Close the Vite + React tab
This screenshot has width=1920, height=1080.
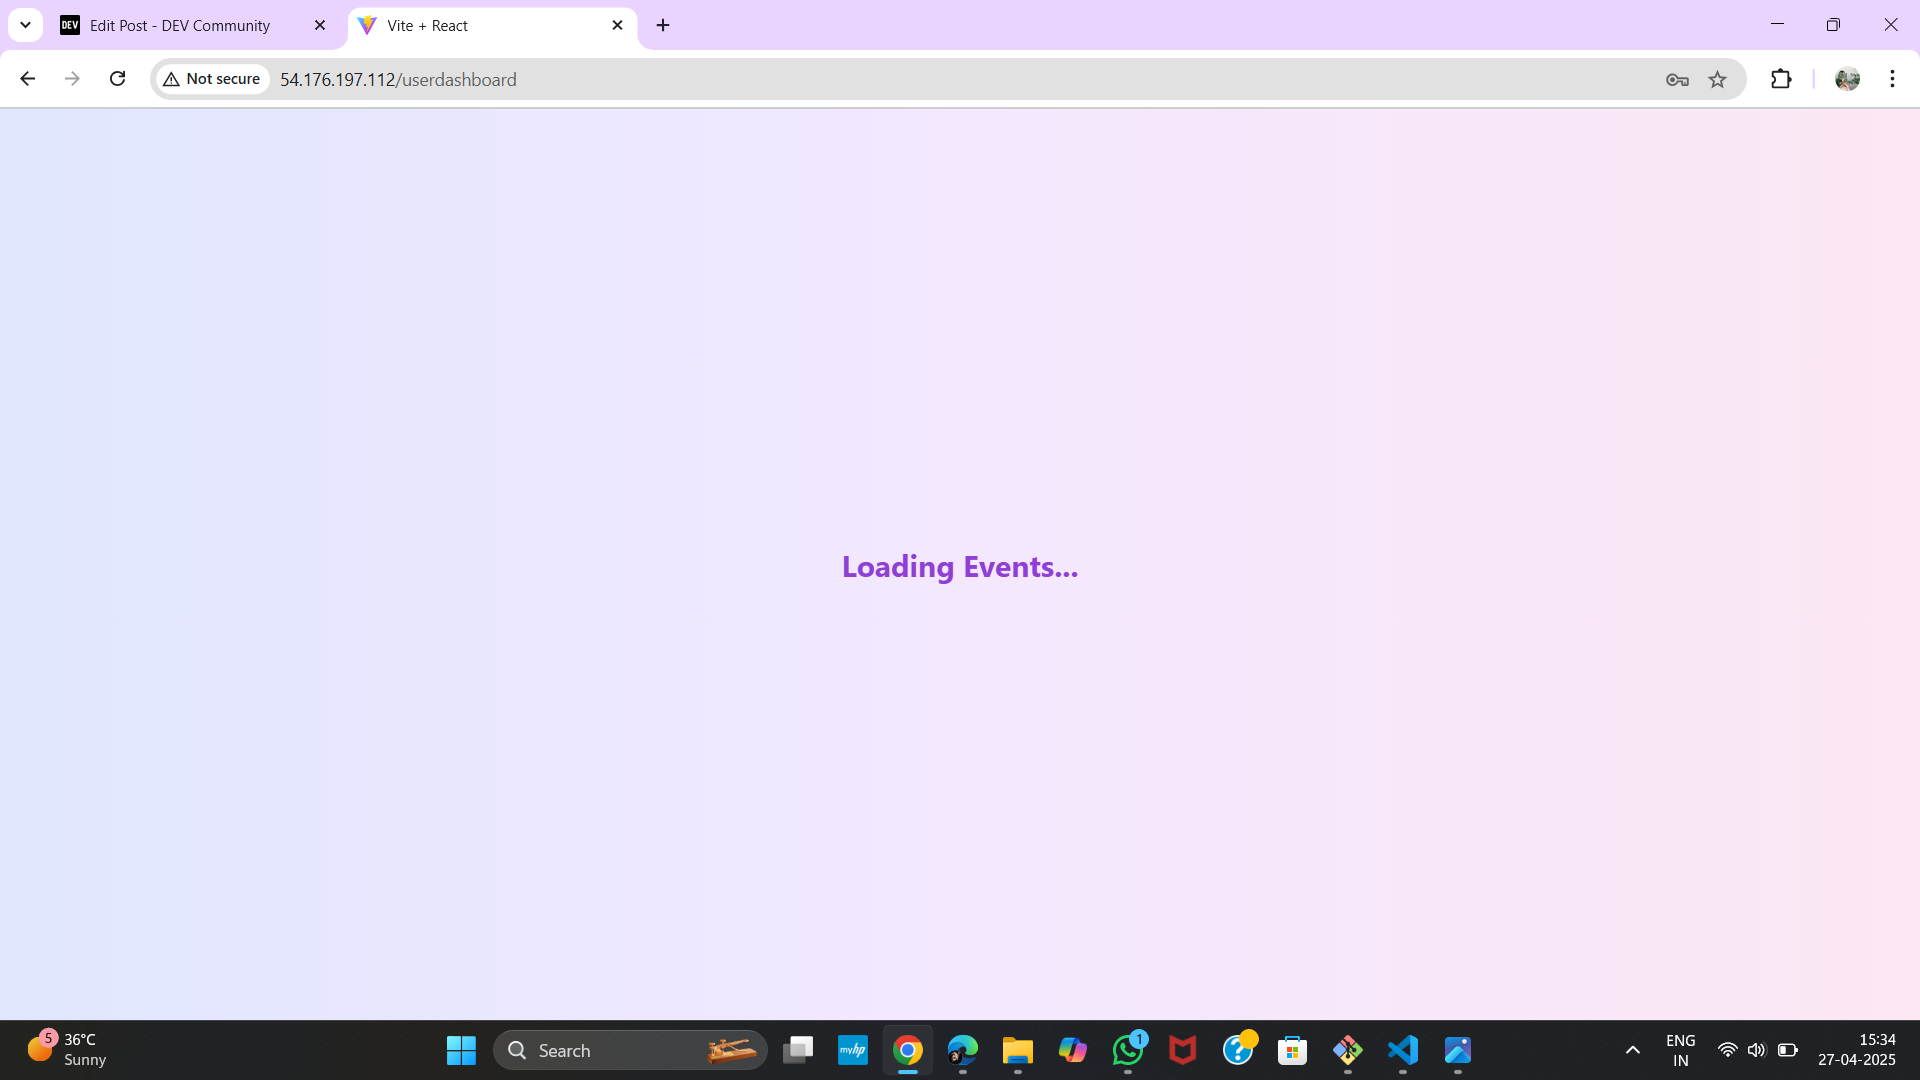pyautogui.click(x=617, y=26)
